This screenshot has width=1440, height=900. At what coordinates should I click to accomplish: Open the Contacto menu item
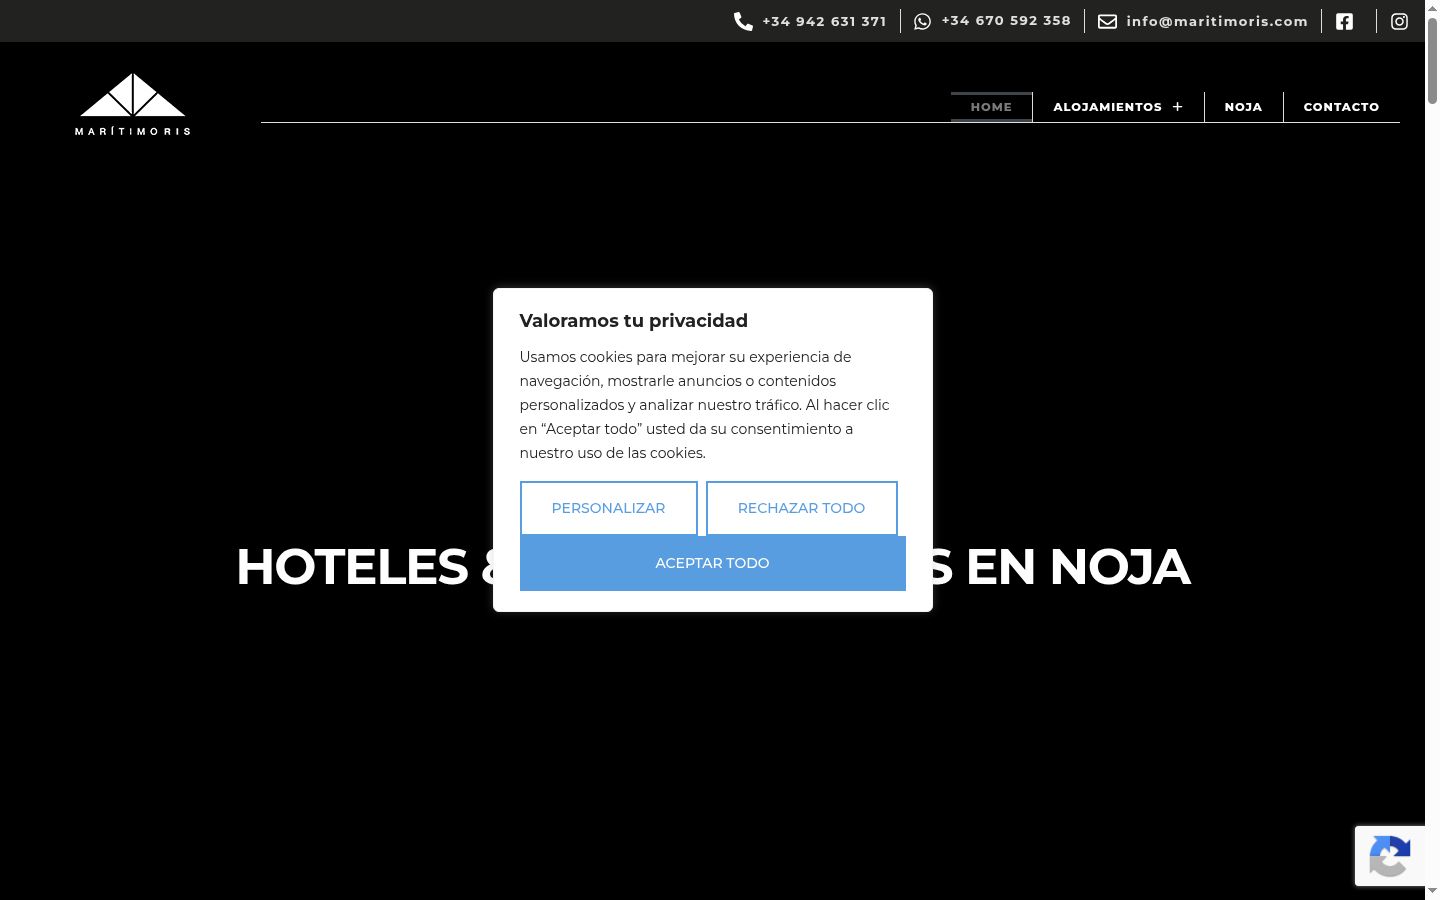tap(1341, 107)
